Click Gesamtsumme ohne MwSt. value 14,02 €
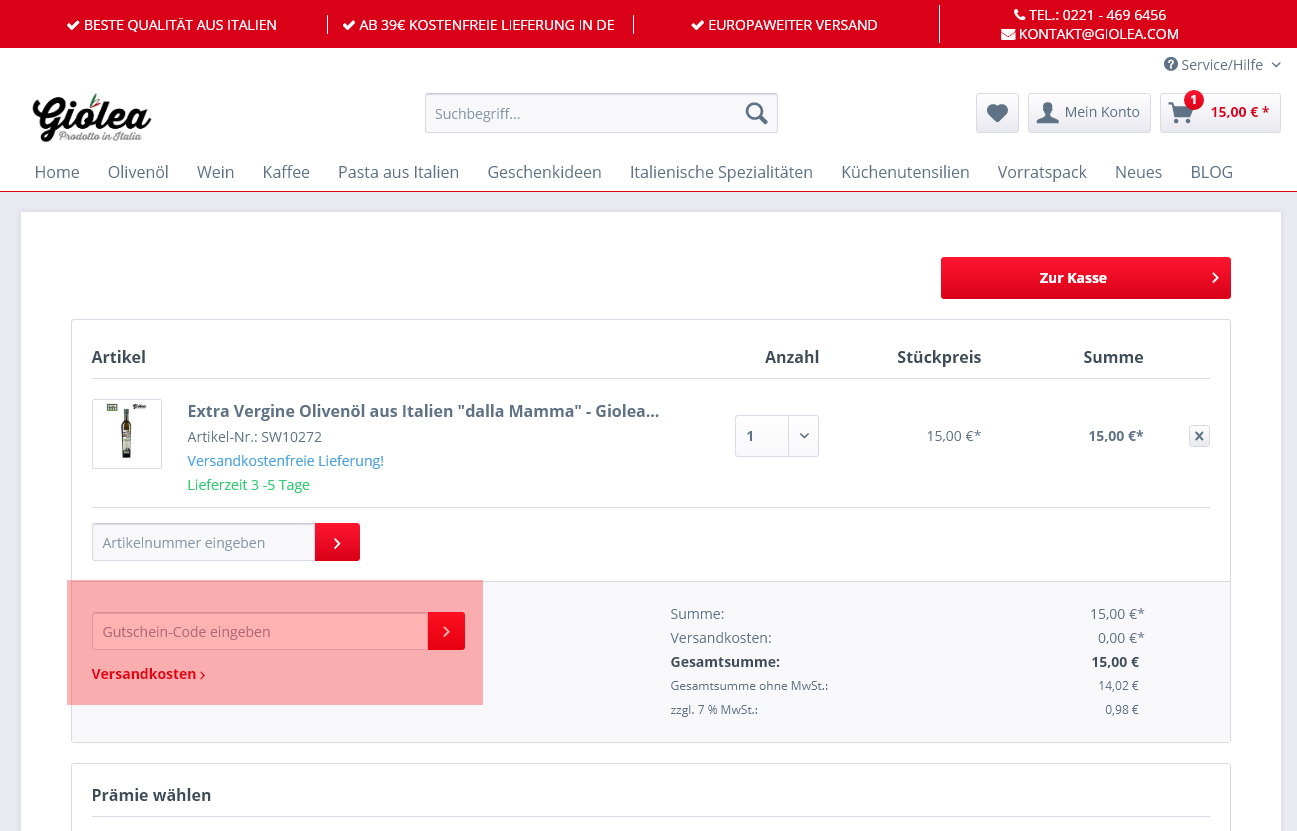 coord(1118,686)
